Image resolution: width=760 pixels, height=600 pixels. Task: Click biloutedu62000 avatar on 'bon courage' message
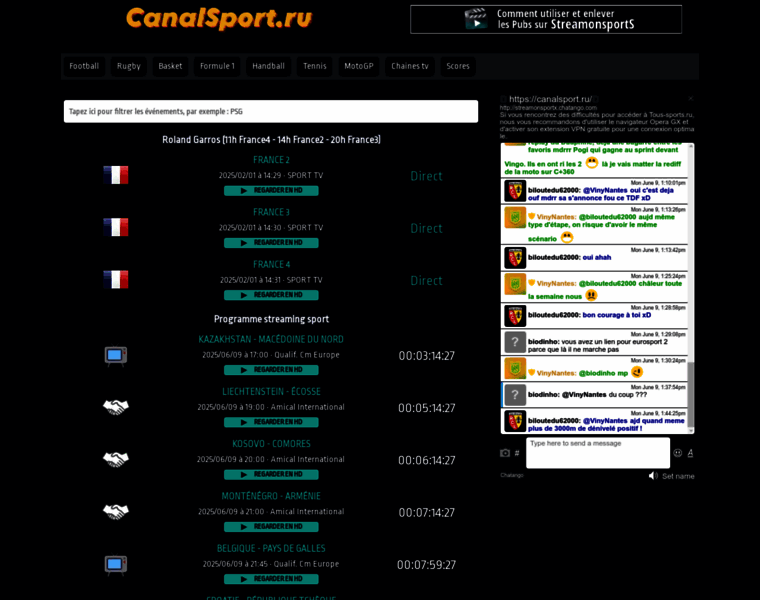[x=515, y=316]
